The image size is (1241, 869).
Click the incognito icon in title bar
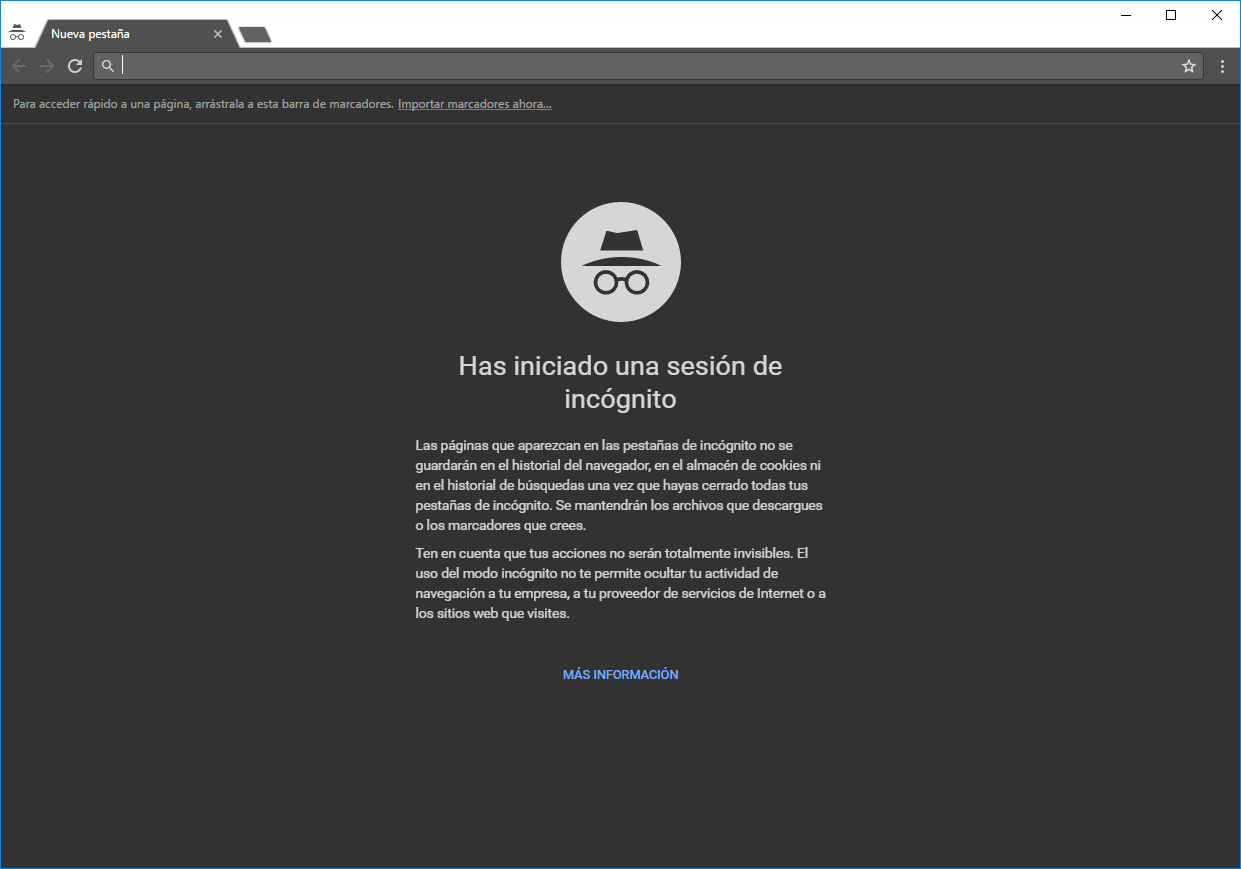(17, 32)
